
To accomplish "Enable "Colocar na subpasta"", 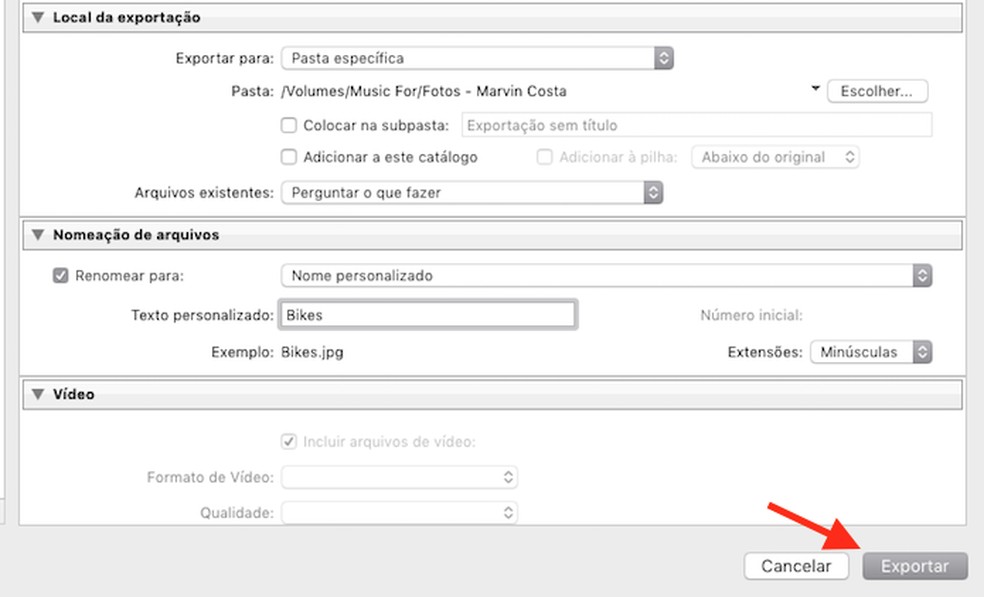I will pyautogui.click(x=288, y=125).
